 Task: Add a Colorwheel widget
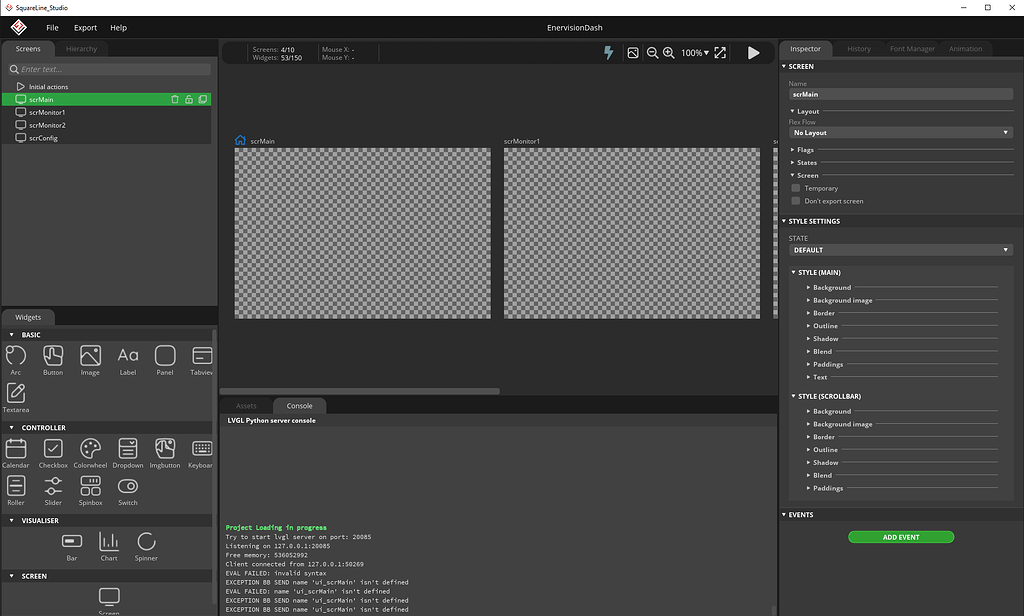(90, 450)
